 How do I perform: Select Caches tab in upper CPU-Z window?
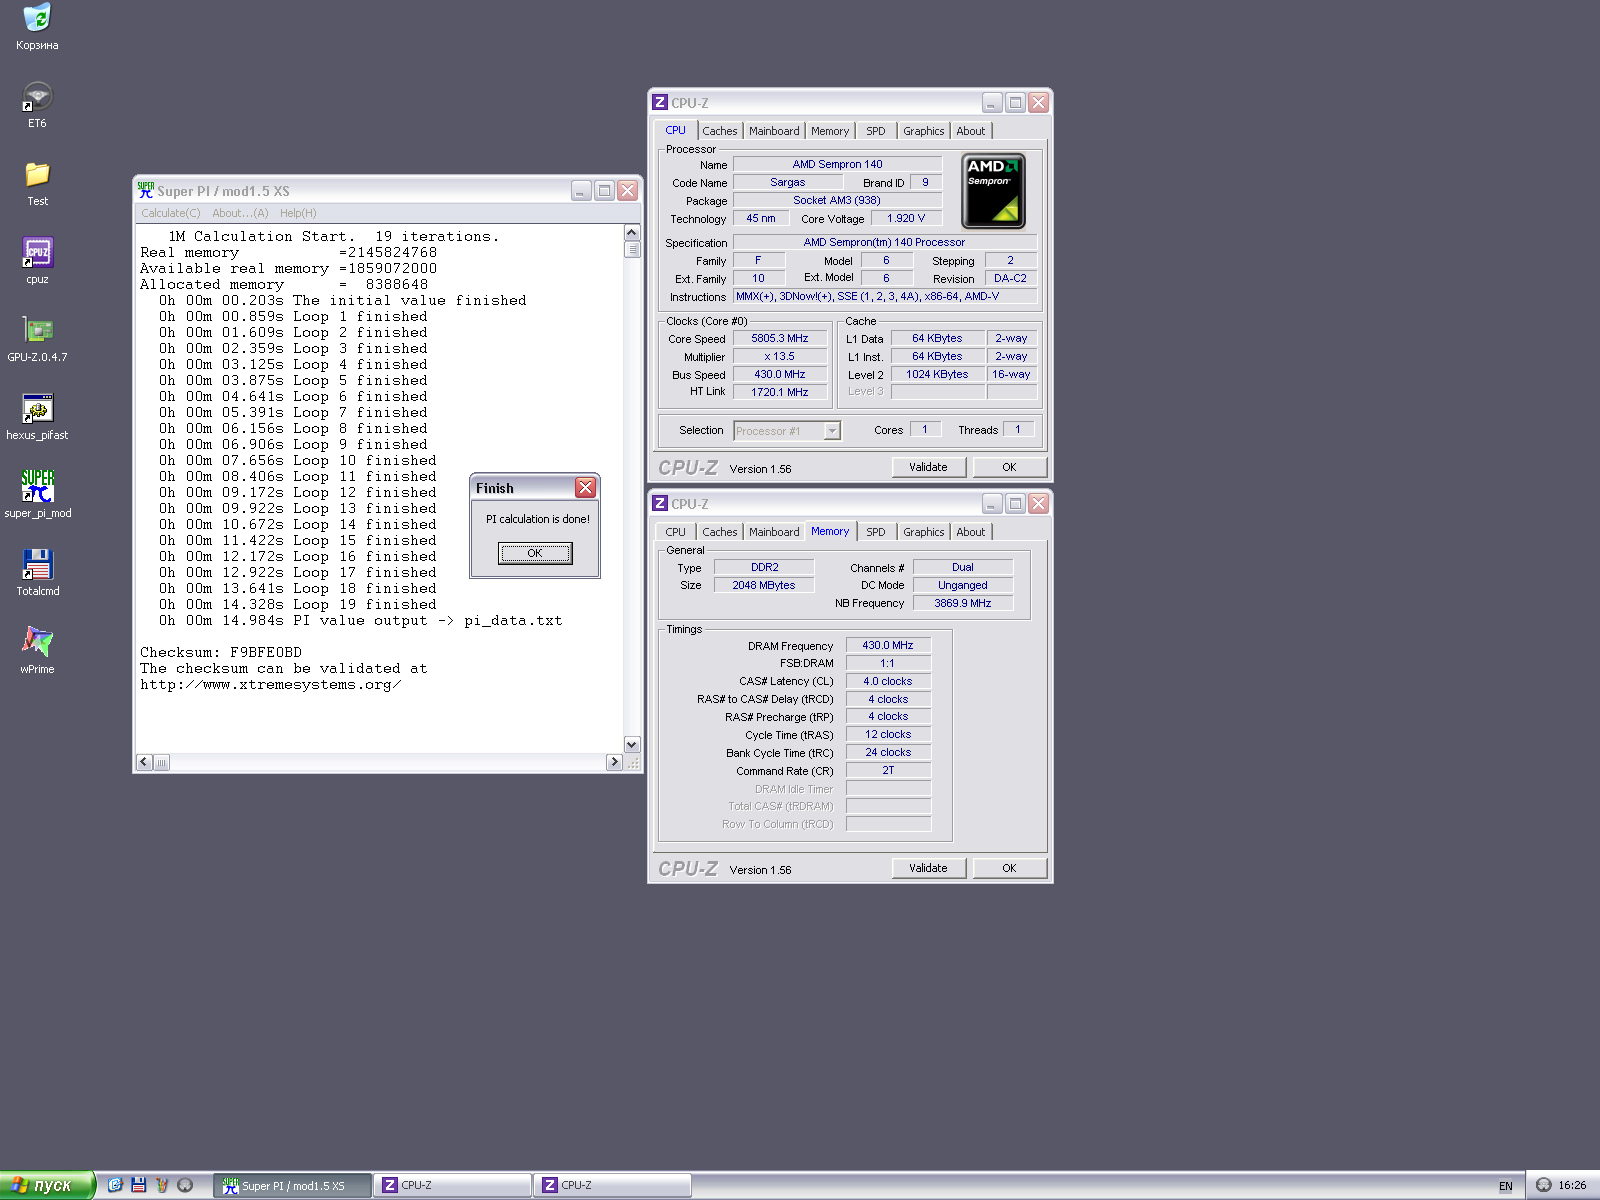click(719, 131)
